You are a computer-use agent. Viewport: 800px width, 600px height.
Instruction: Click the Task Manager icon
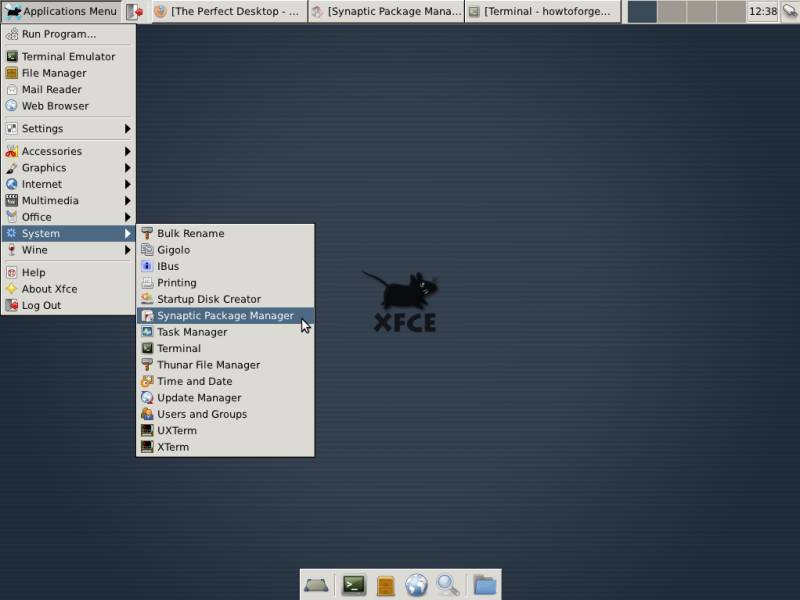147,332
